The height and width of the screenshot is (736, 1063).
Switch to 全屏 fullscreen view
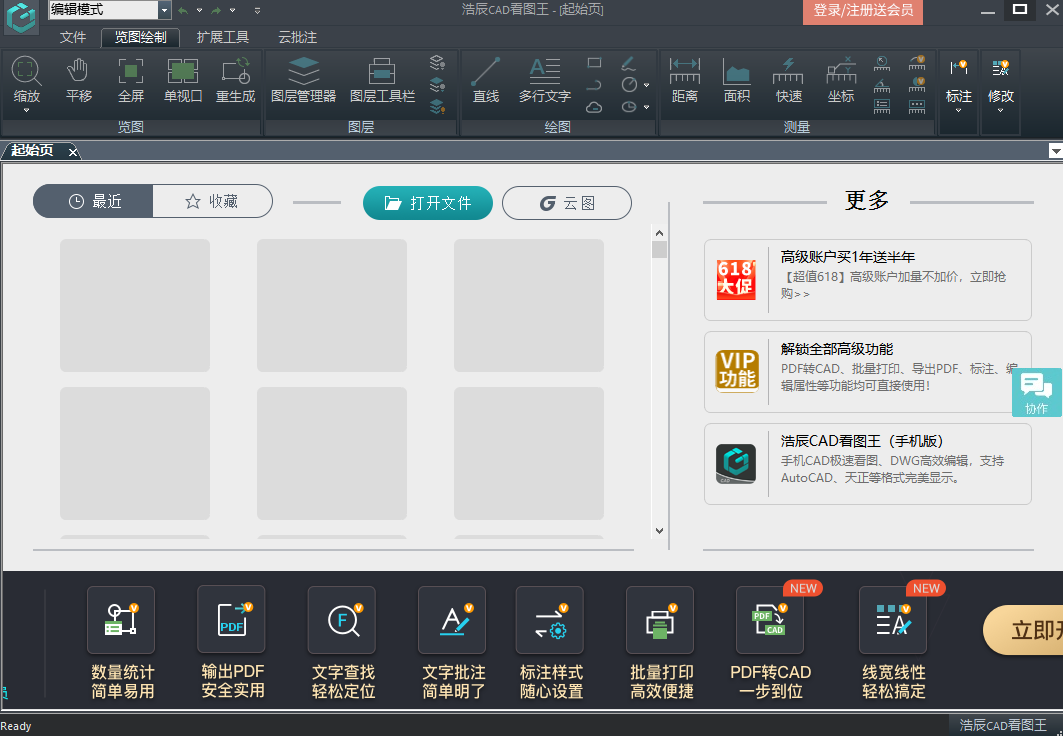click(x=131, y=80)
